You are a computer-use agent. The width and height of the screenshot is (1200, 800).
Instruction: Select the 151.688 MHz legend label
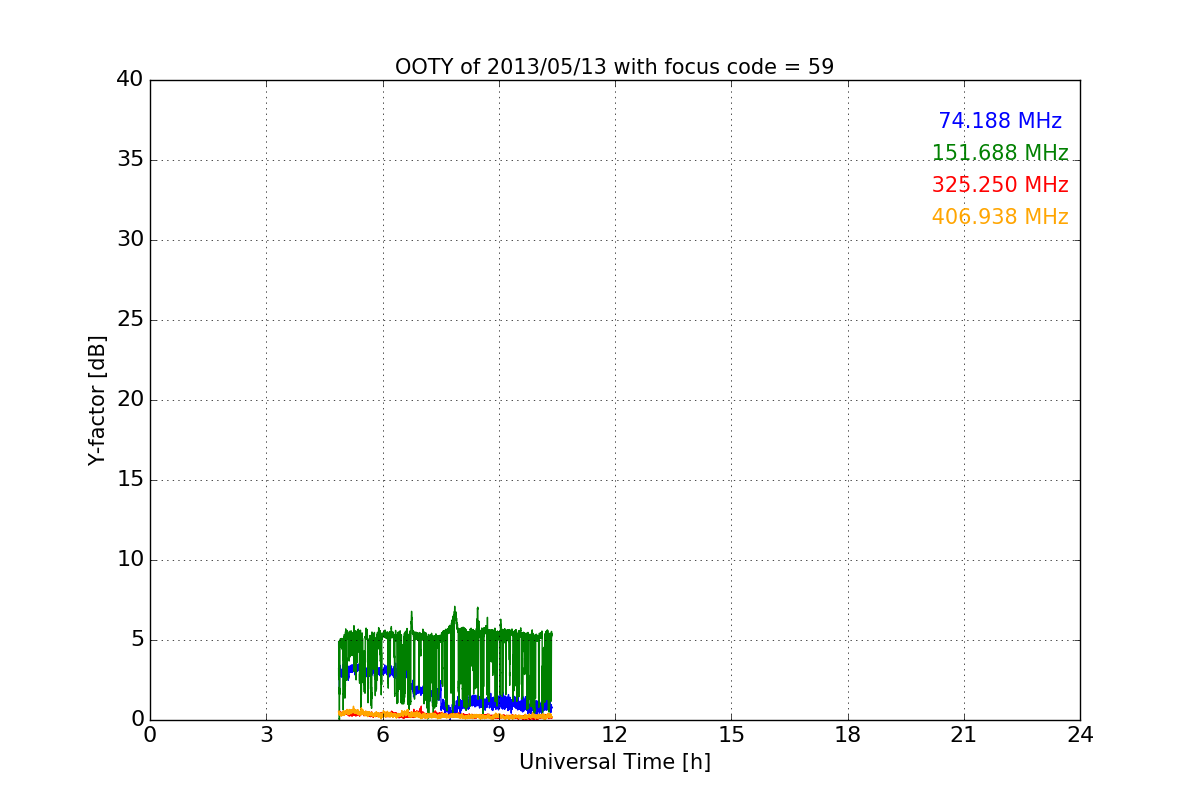click(1000, 153)
